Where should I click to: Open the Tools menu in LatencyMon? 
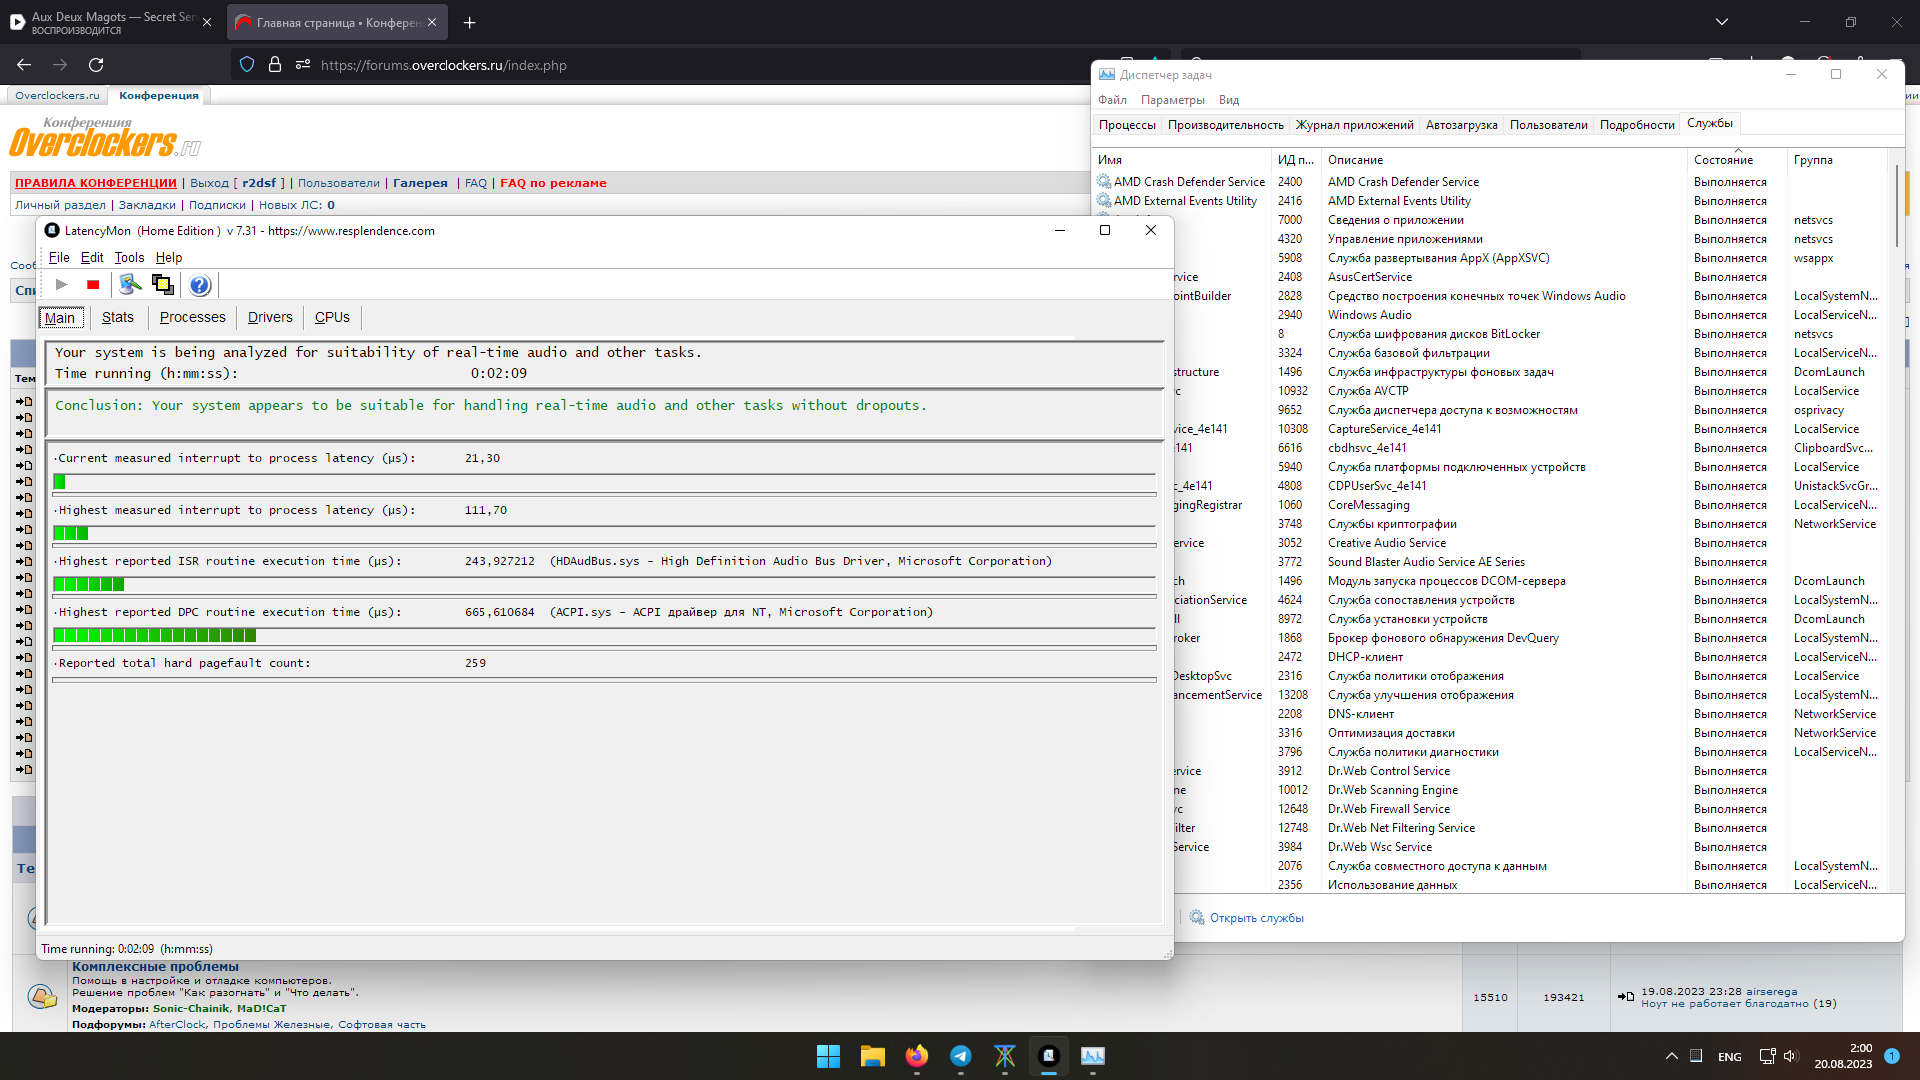[x=129, y=258]
